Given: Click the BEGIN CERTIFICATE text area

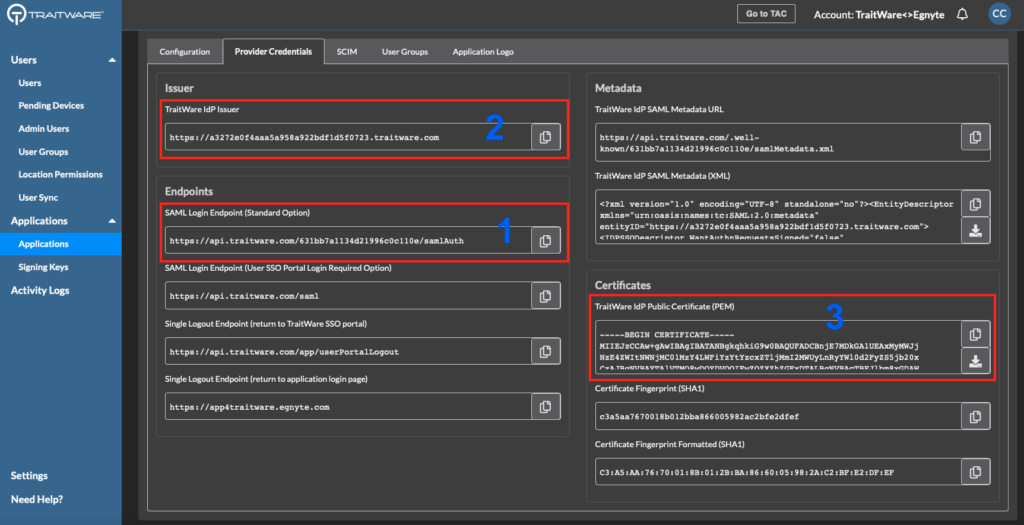Looking at the screenshot, I should pyautogui.click(x=778, y=347).
